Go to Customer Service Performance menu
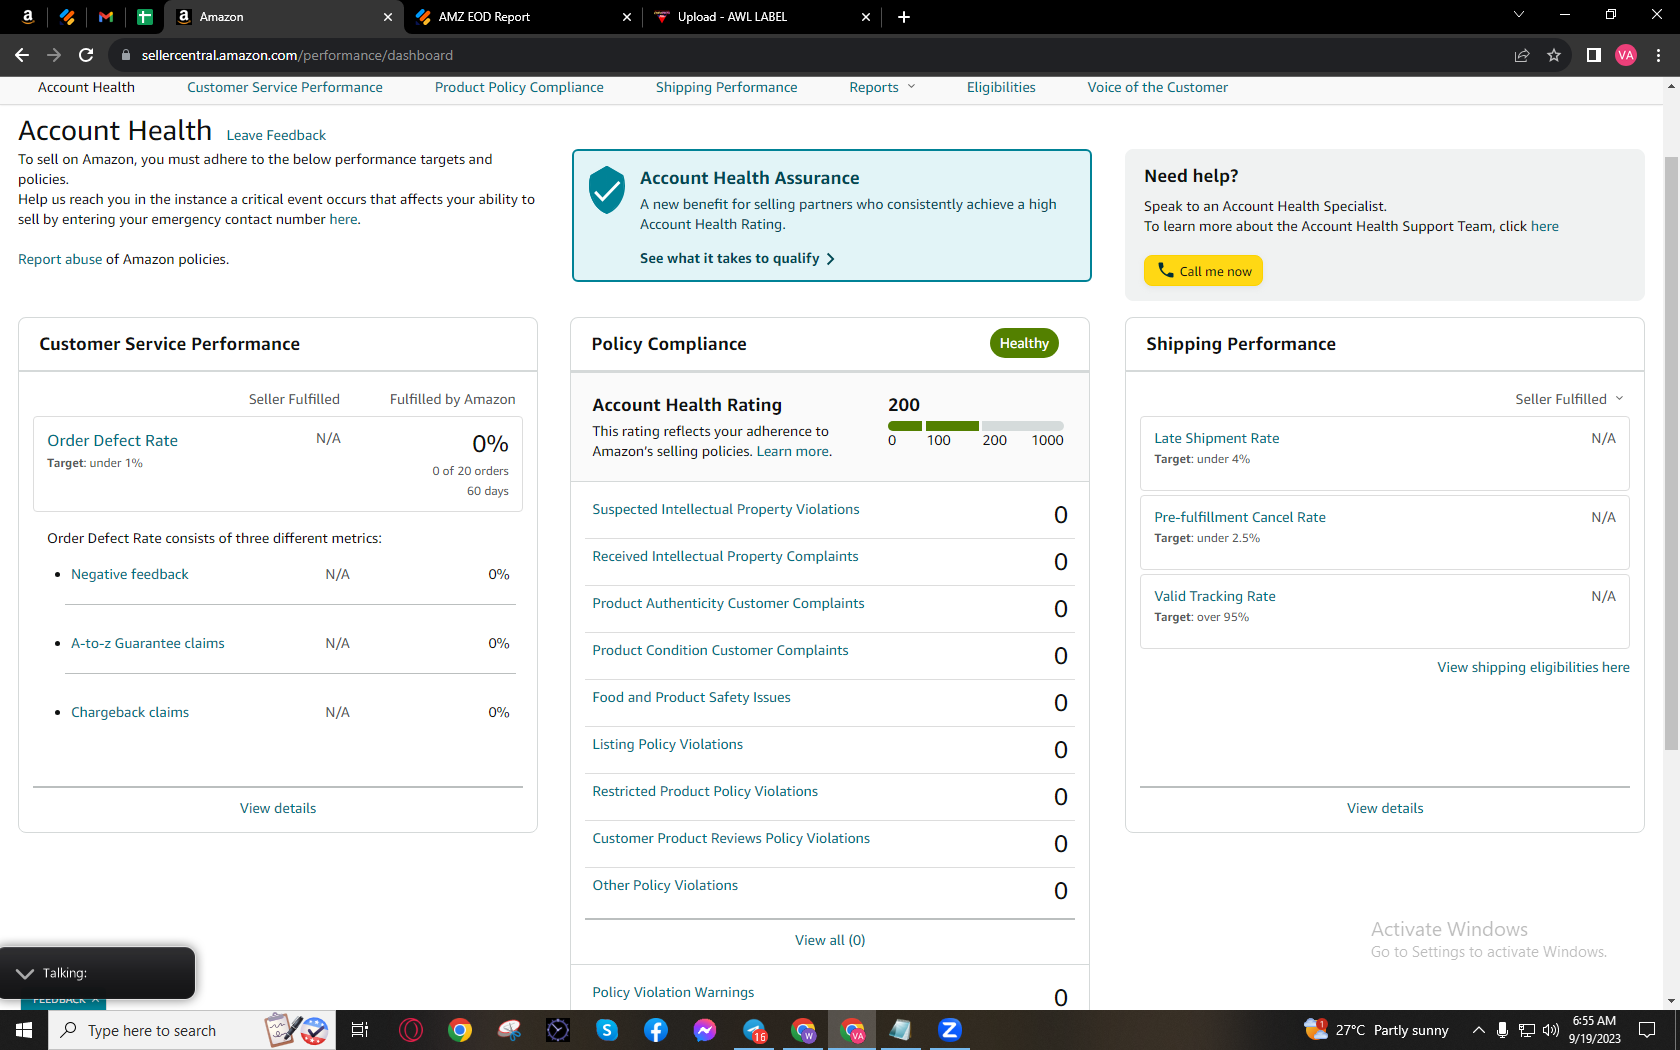This screenshot has height=1050, width=1680. tap(285, 88)
